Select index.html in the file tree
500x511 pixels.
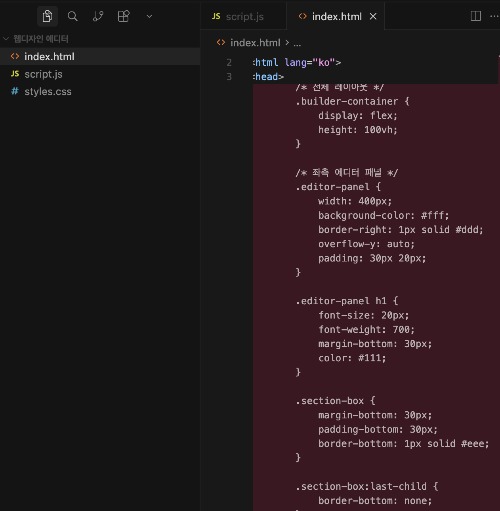[x=100, y=56]
